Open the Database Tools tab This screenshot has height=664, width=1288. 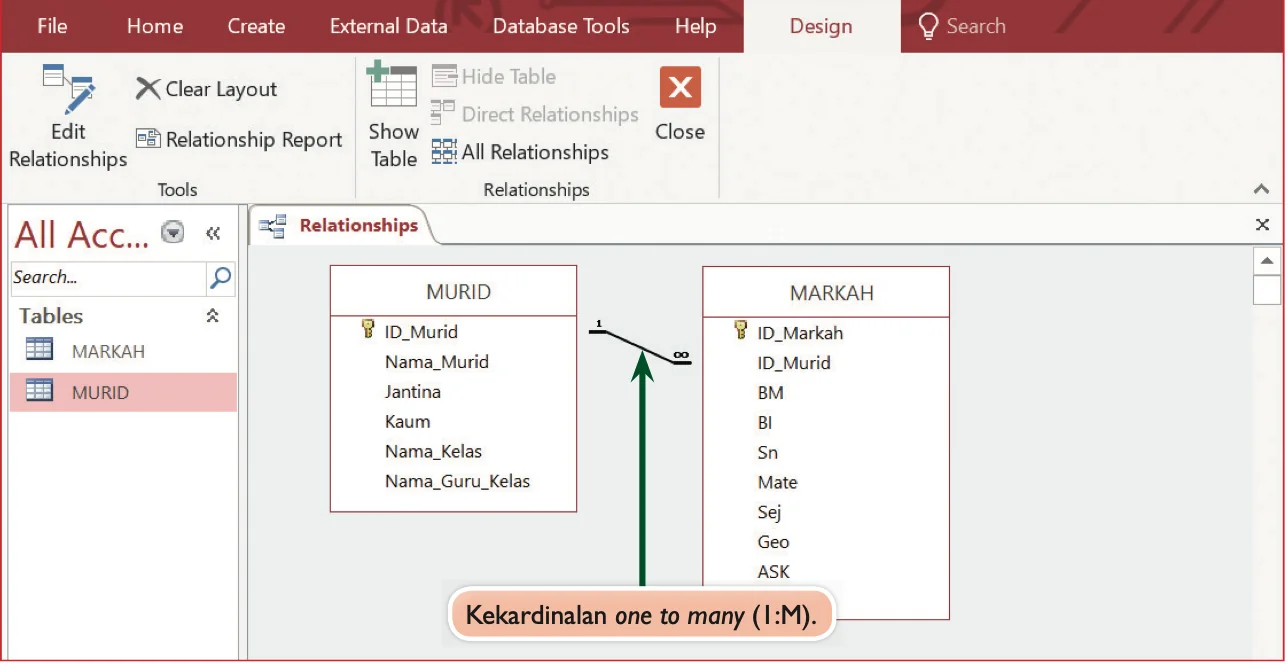point(561,26)
